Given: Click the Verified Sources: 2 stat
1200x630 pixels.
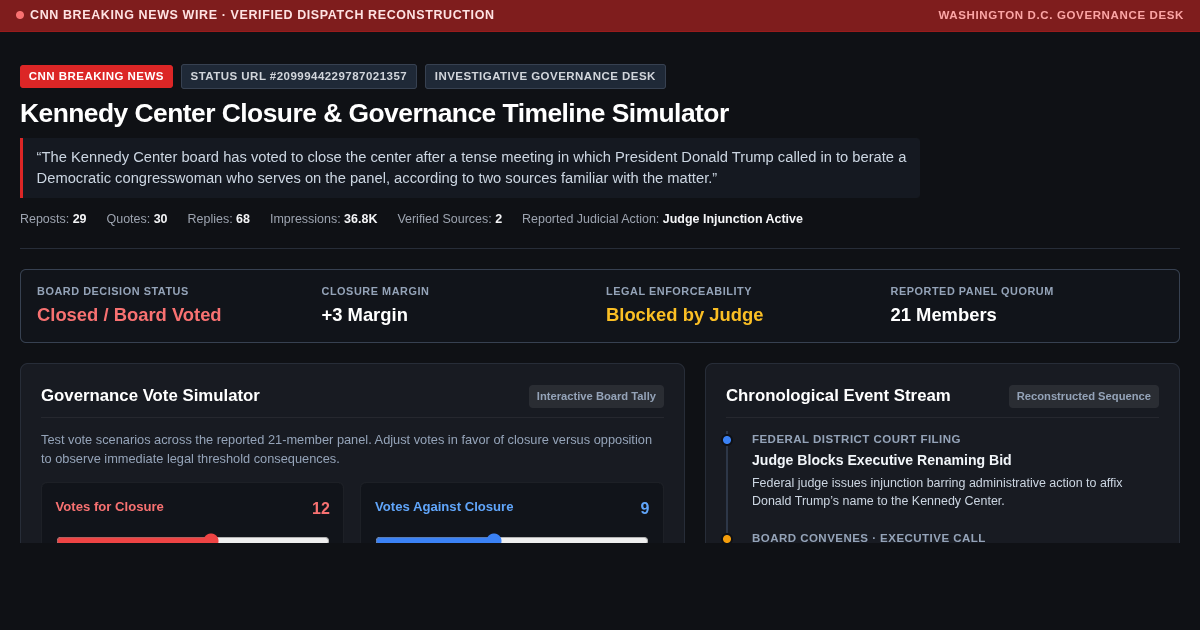Looking at the screenshot, I should click(x=450, y=219).
